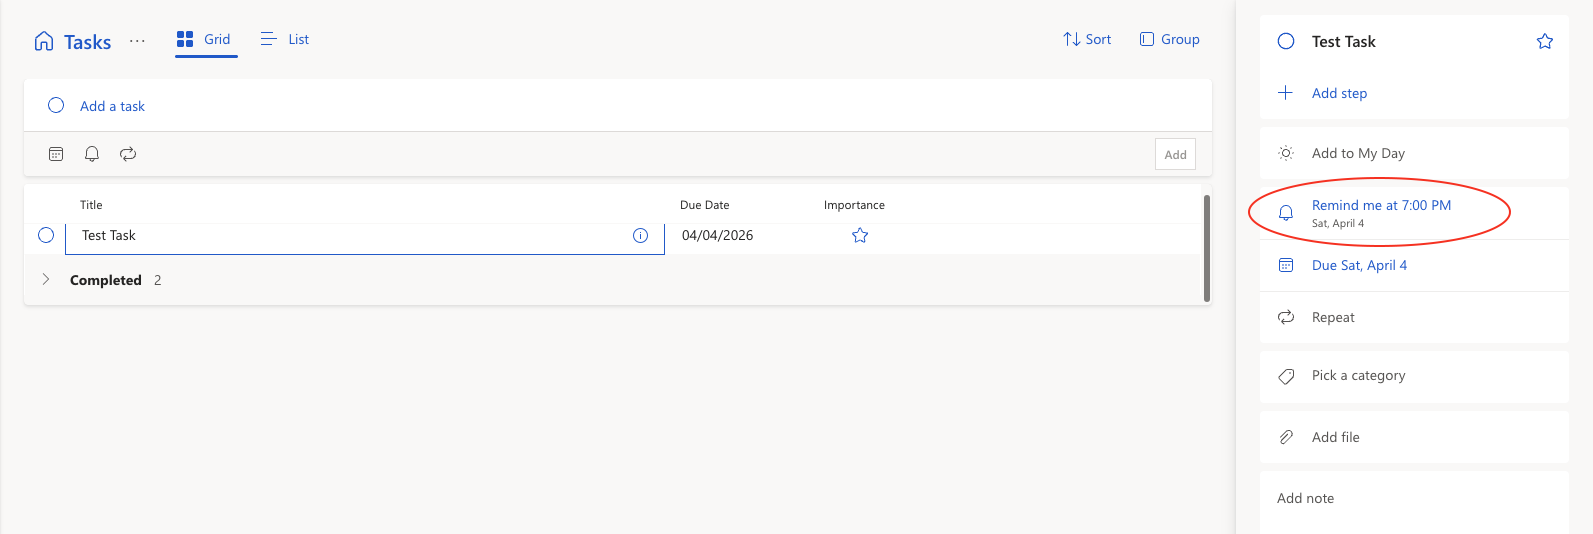The width and height of the screenshot is (1593, 534).
Task: Click Add to My Day
Action: tap(1358, 153)
